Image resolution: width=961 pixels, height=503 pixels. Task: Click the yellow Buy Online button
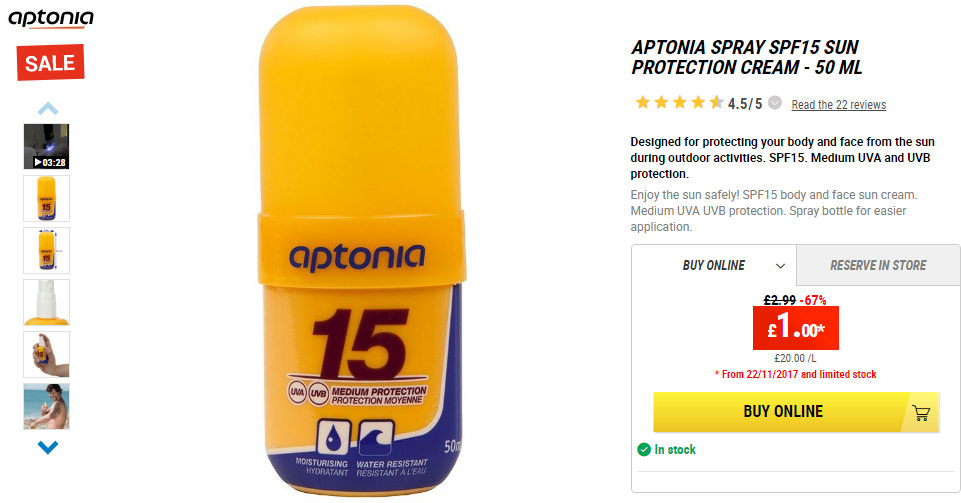[796, 412]
